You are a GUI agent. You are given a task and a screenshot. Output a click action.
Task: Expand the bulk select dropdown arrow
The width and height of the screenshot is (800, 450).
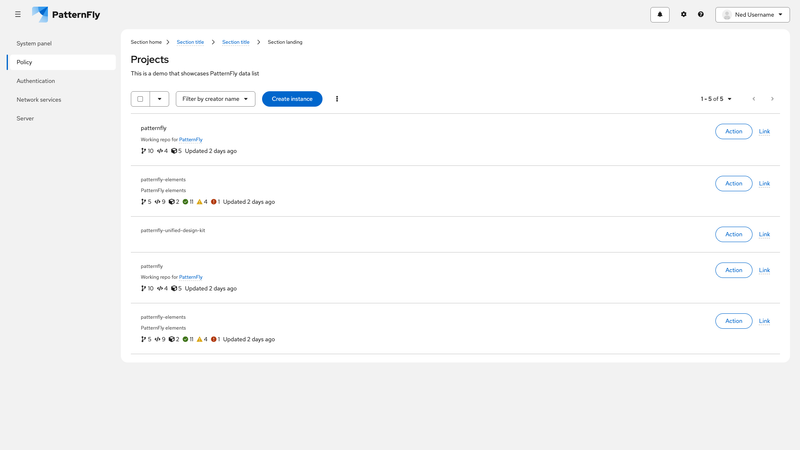coord(159,99)
